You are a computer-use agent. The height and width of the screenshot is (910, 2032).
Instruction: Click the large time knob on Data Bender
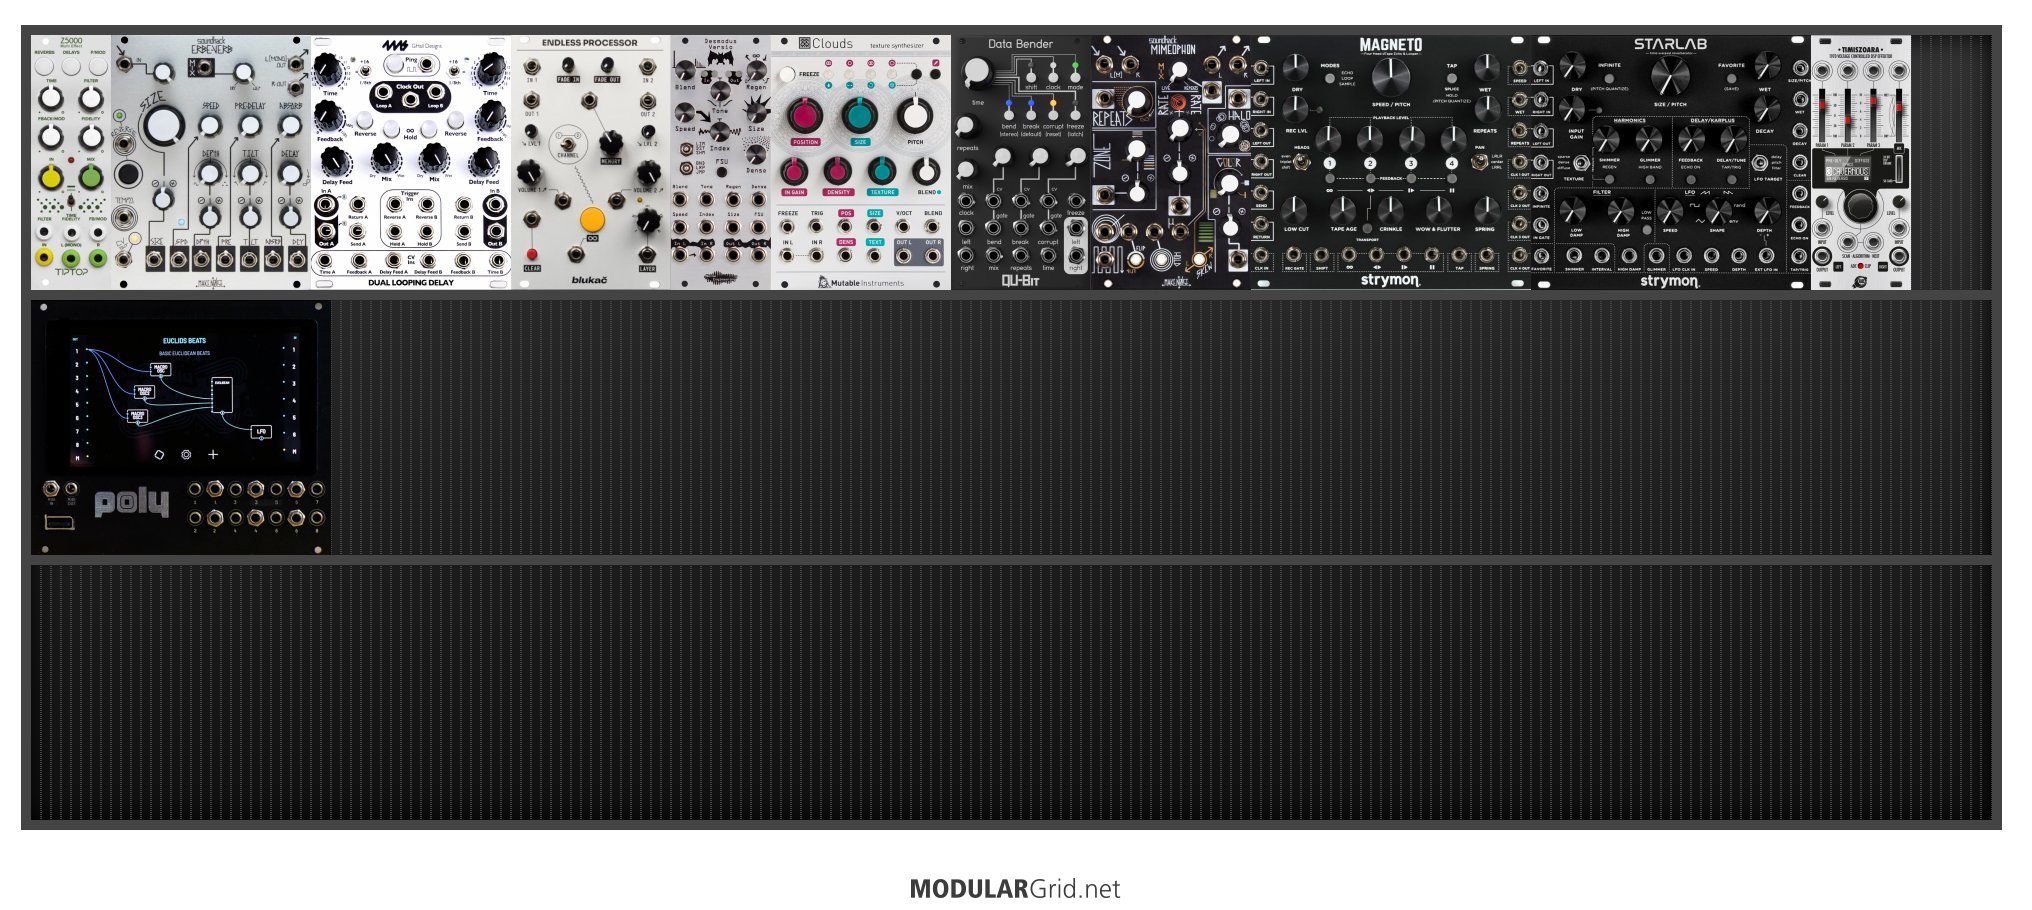tap(977, 72)
